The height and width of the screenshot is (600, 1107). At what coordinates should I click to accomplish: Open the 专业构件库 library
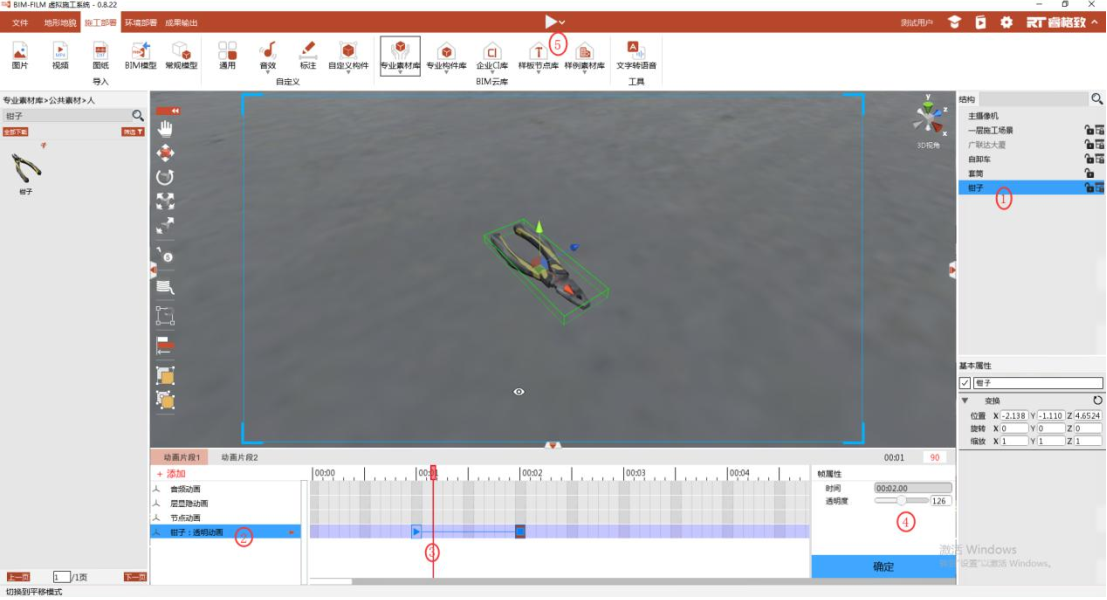coord(446,56)
